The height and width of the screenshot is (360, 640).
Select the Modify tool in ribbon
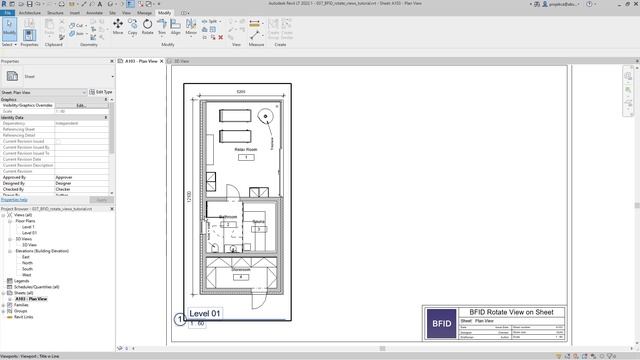pos(9,29)
